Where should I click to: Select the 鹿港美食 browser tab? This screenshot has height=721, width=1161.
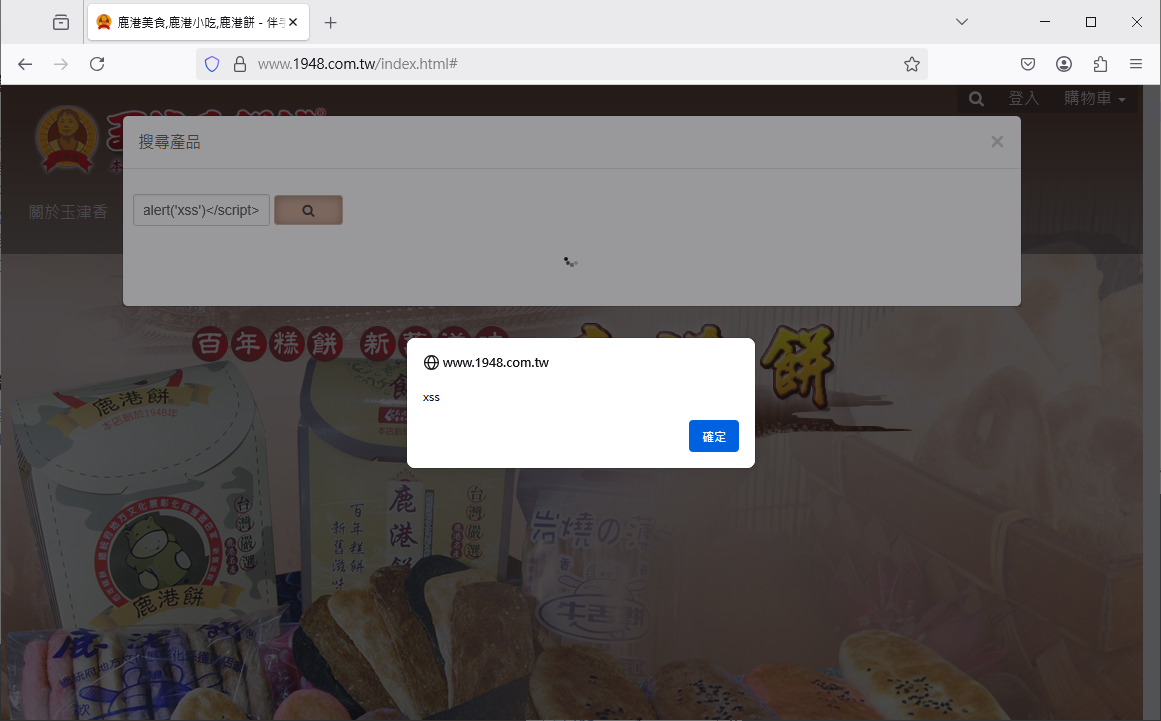coord(198,22)
